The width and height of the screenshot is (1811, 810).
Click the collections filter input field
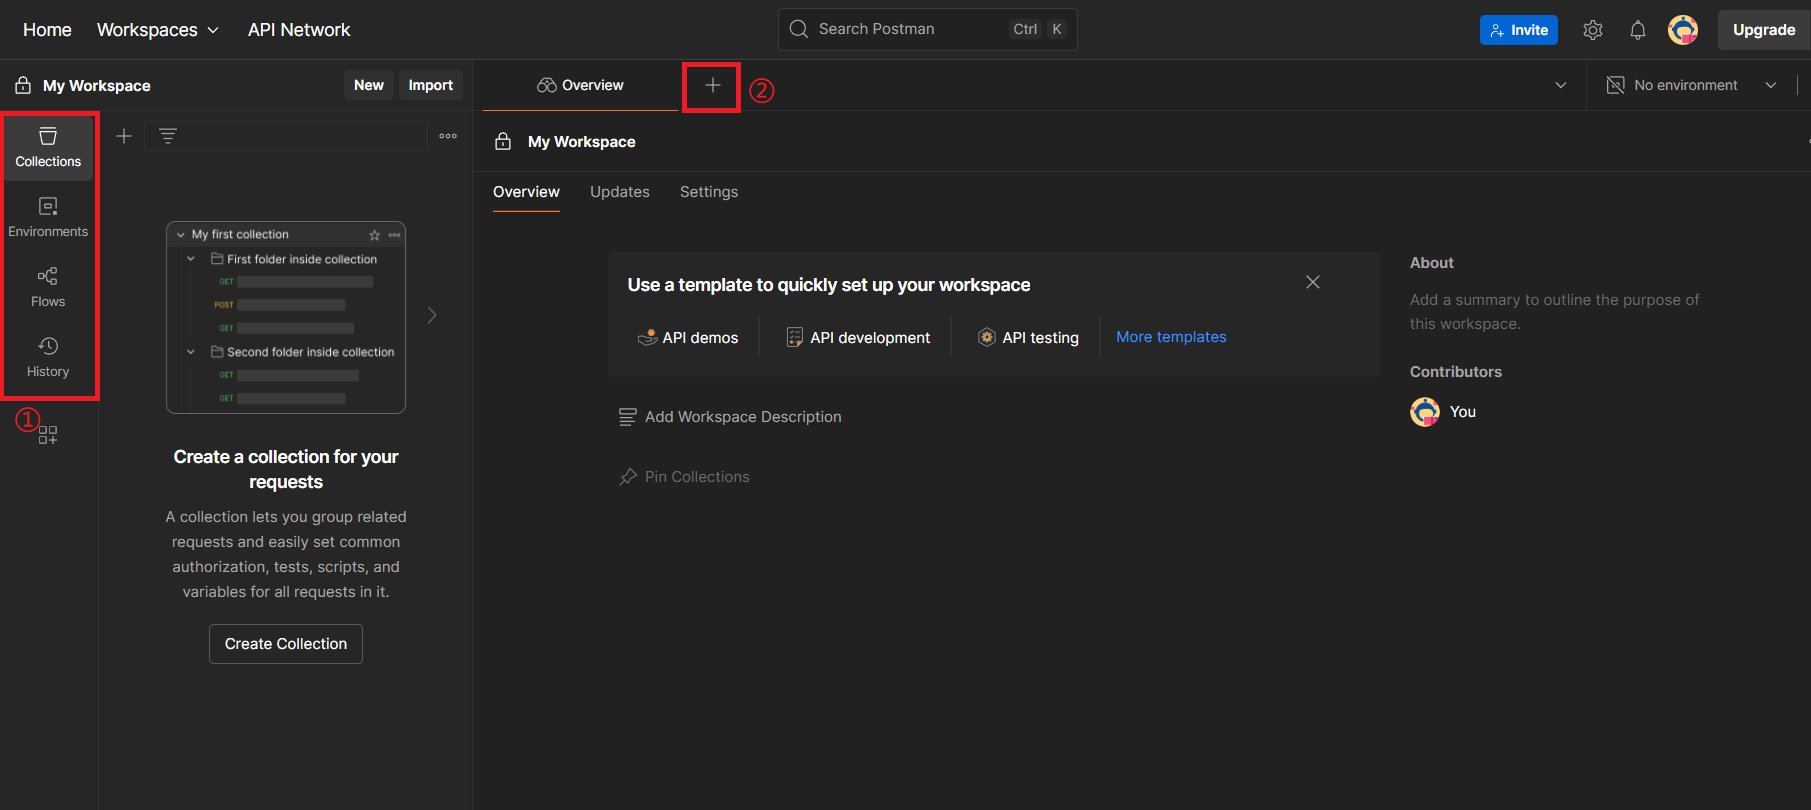click(286, 136)
